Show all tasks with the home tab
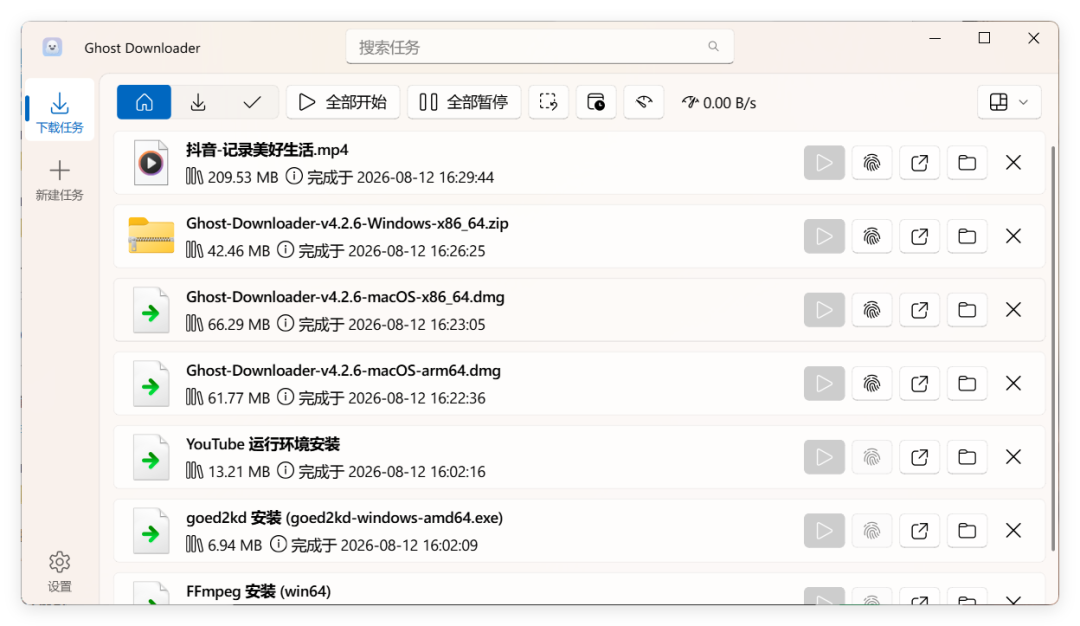This screenshot has width=1080, height=626. pos(144,103)
